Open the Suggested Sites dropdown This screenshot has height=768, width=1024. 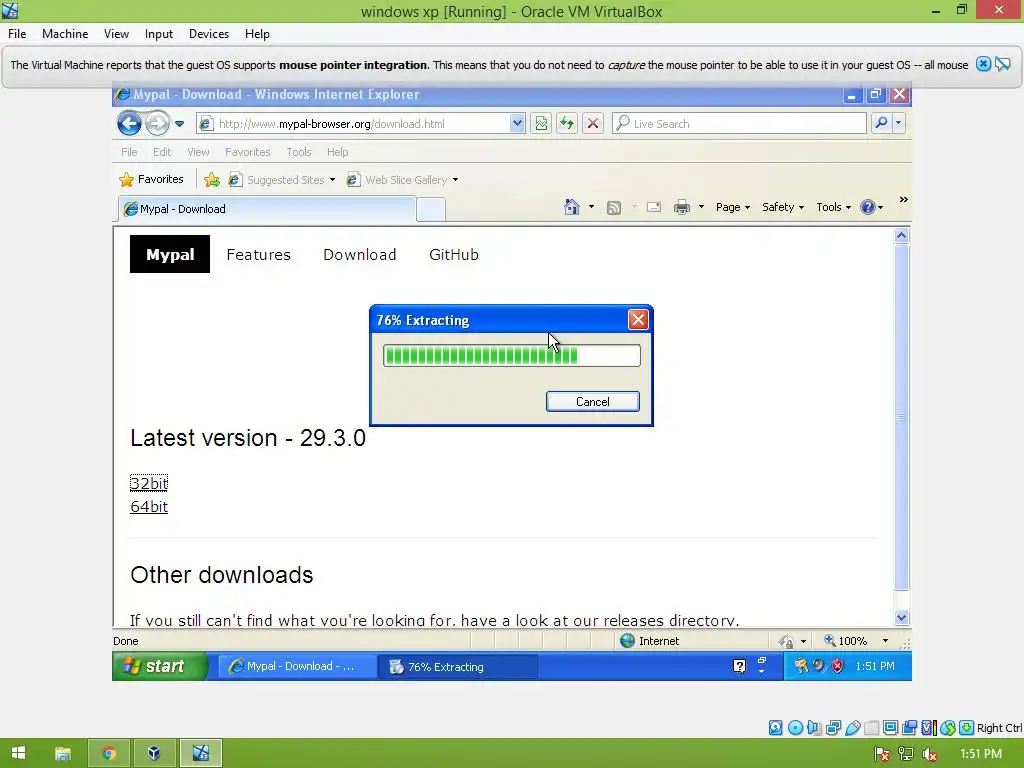[332, 180]
